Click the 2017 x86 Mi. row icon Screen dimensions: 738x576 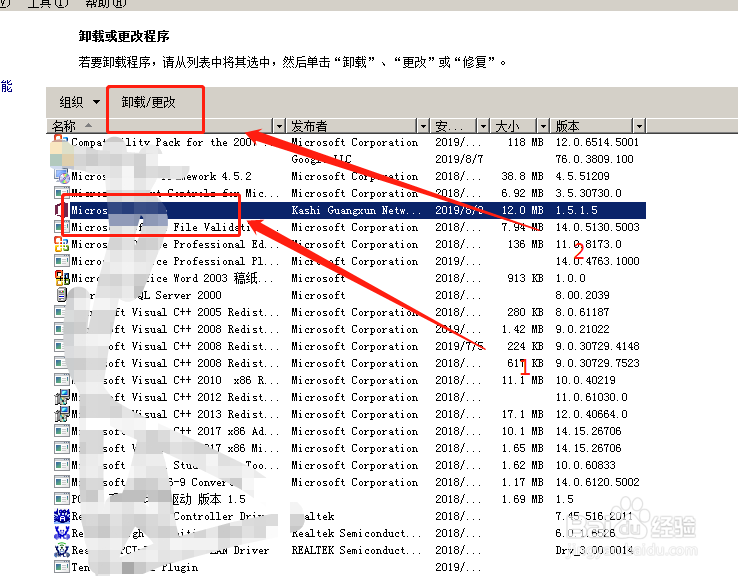pyautogui.click(x=62, y=448)
